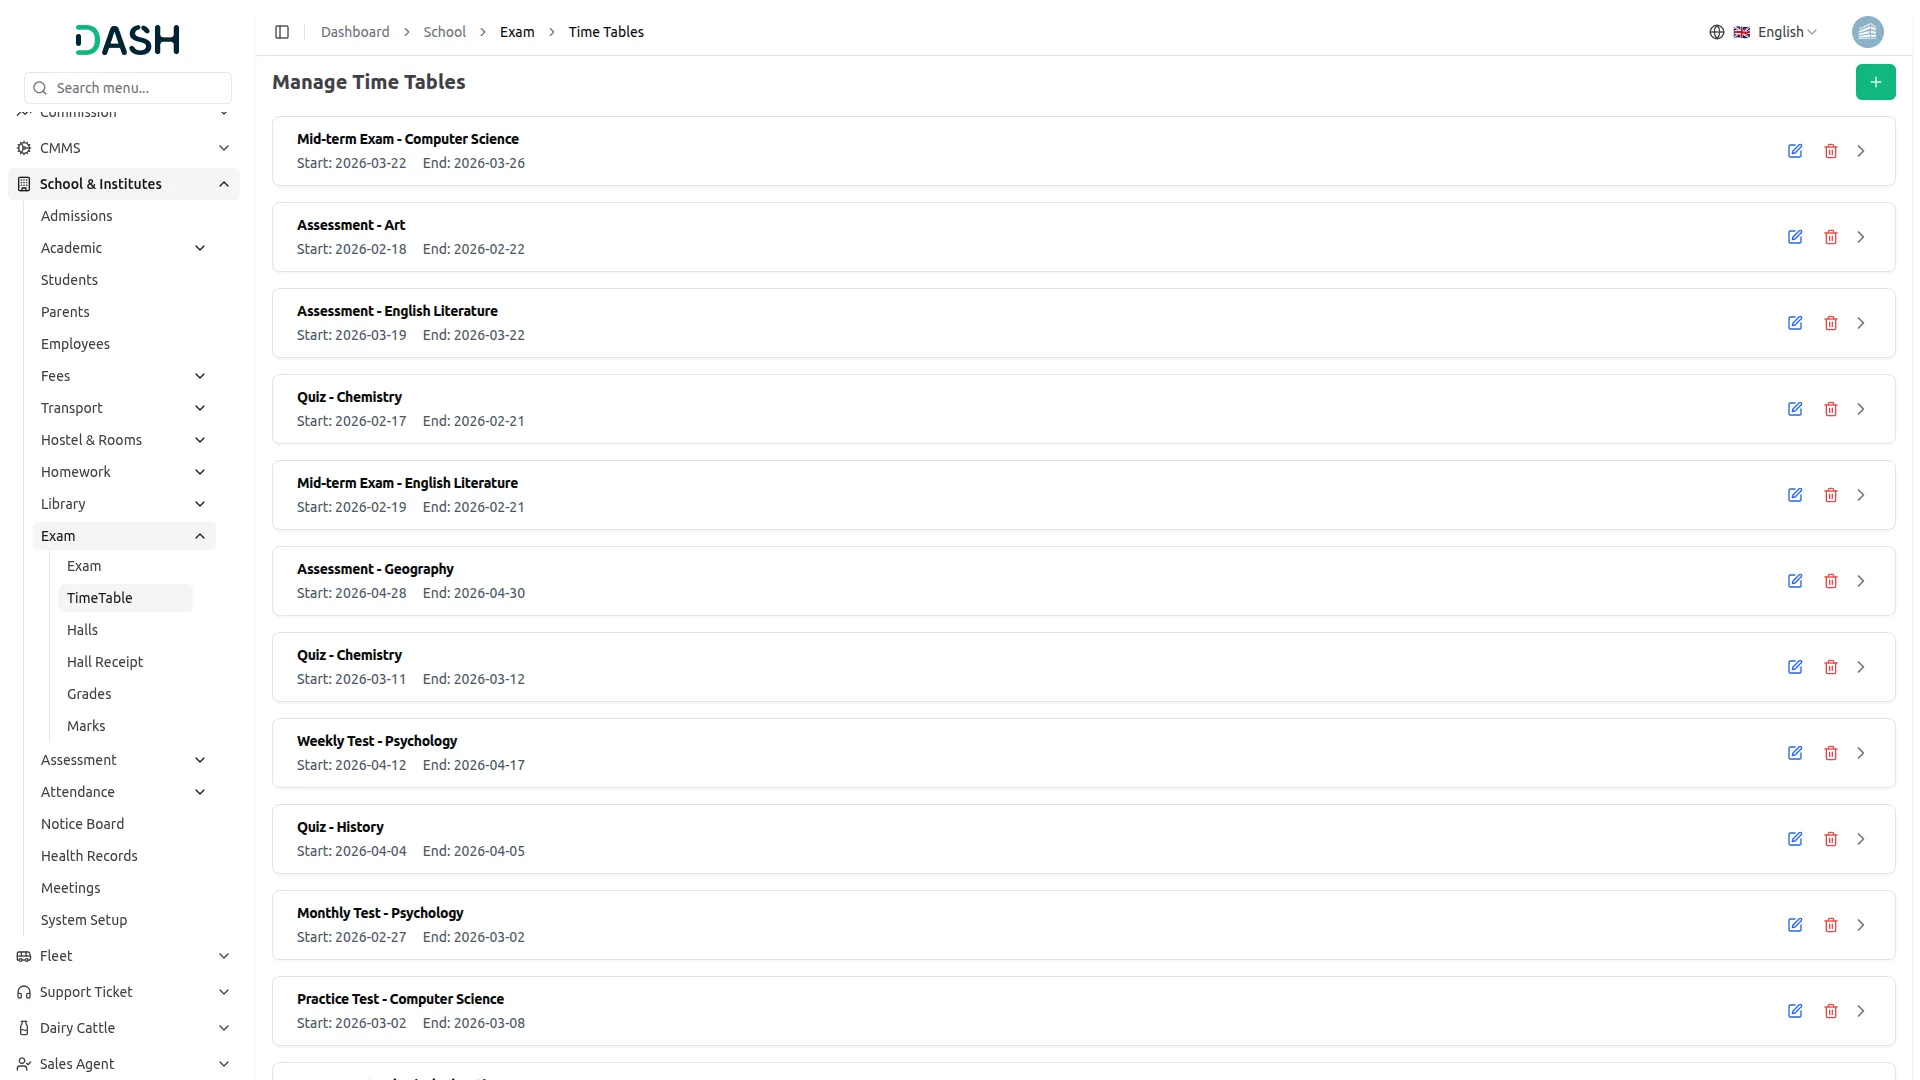Screen dimensions: 1920x1080
Task: Edit Weekly Test - Psychology timetable
Action: 1795,753
